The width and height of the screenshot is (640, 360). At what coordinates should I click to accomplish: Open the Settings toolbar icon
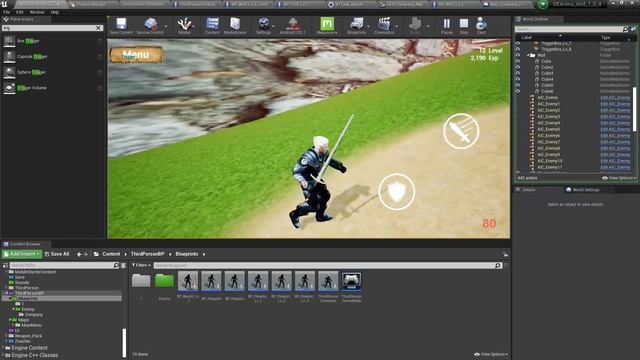pyautogui.click(x=264, y=26)
